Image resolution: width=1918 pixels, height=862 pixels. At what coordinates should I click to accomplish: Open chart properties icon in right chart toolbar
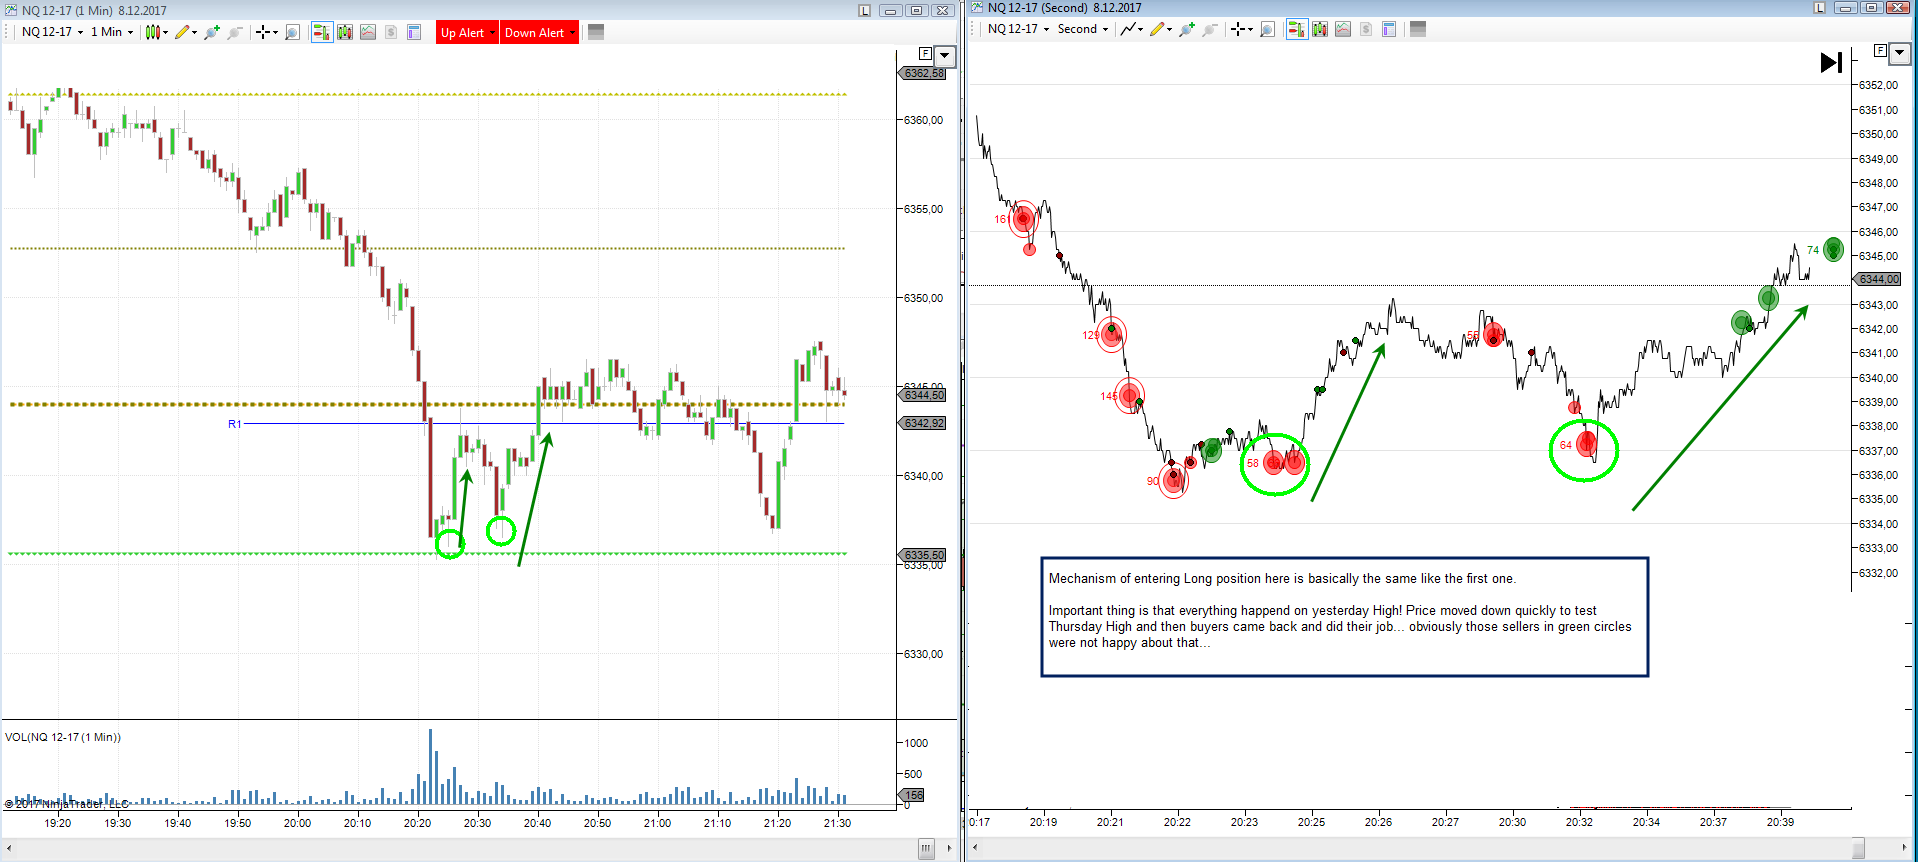(1389, 29)
